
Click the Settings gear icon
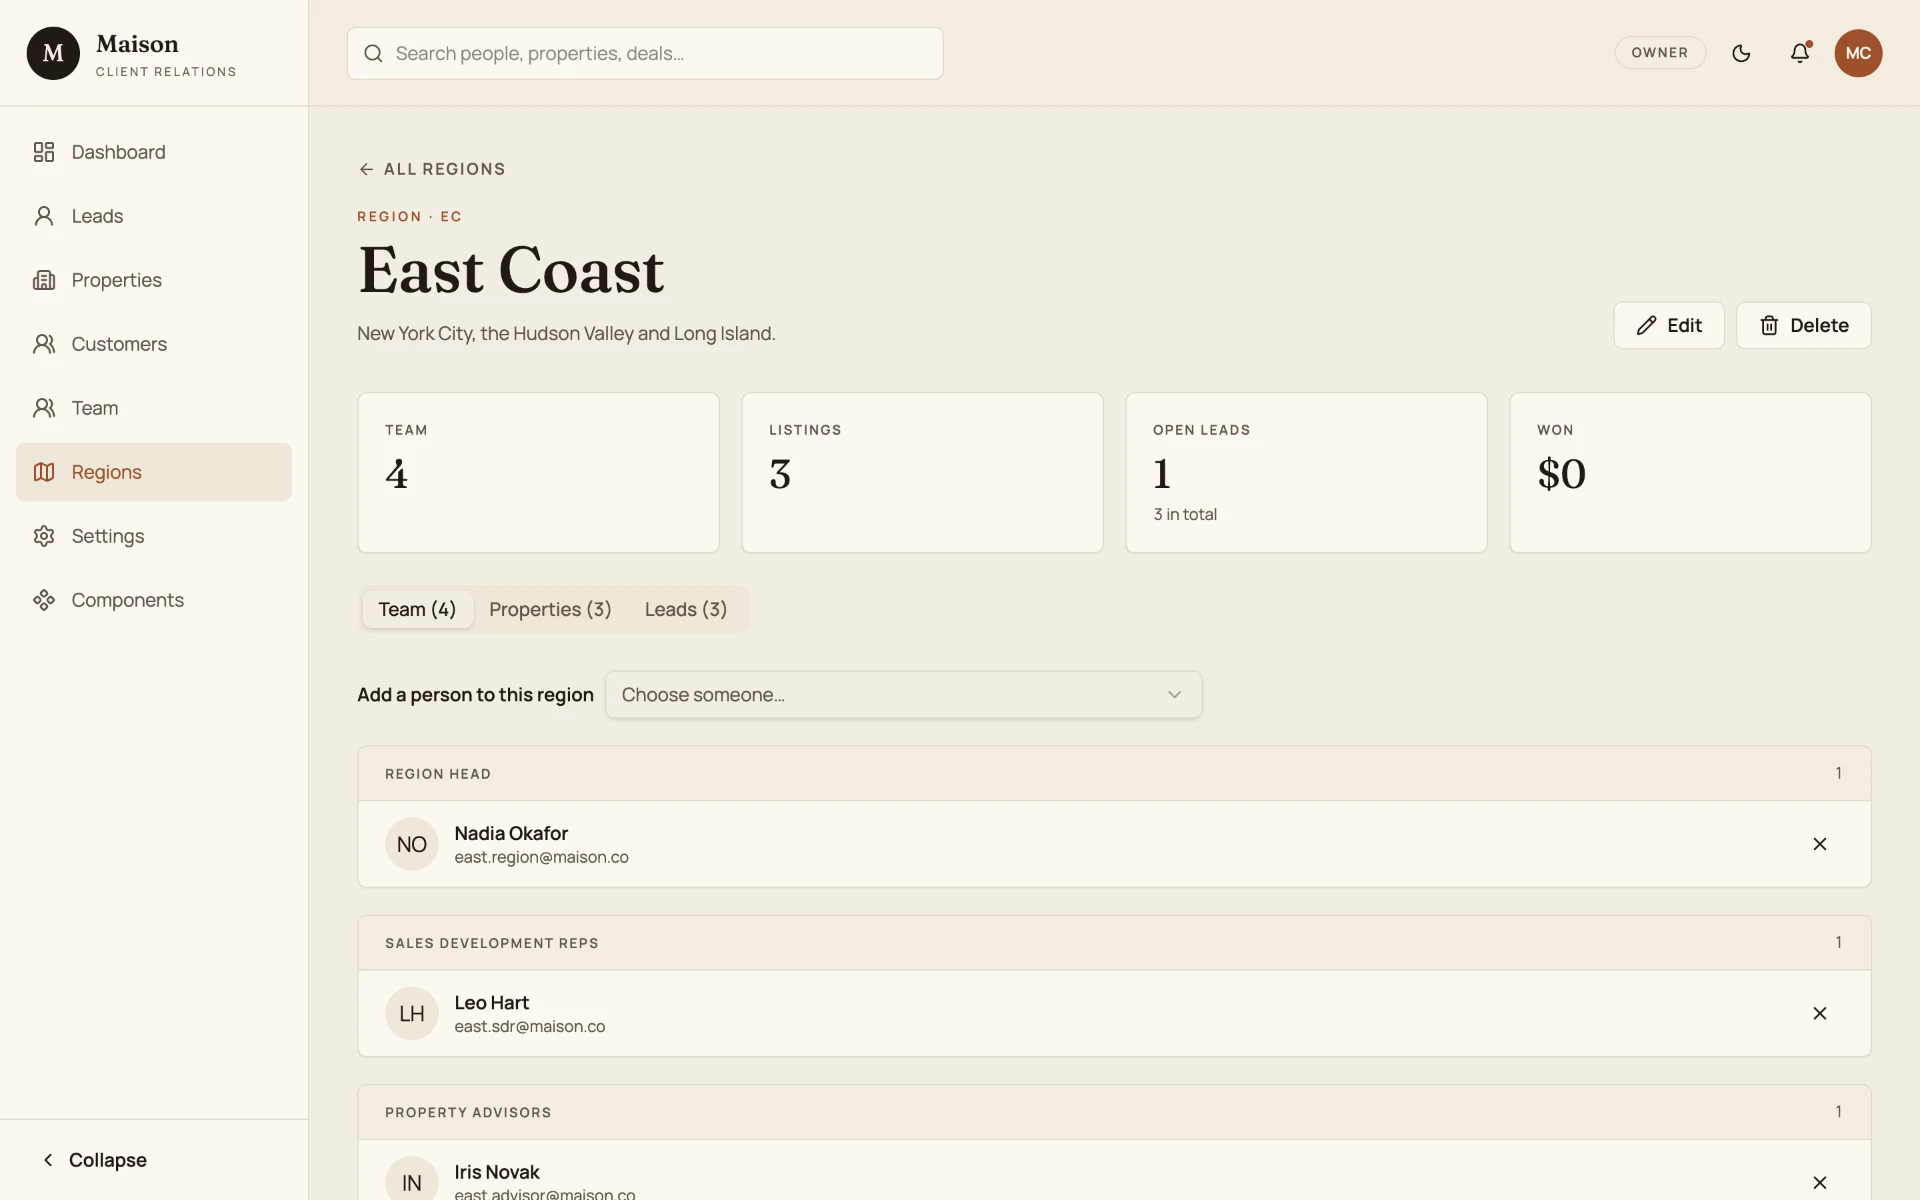point(44,536)
